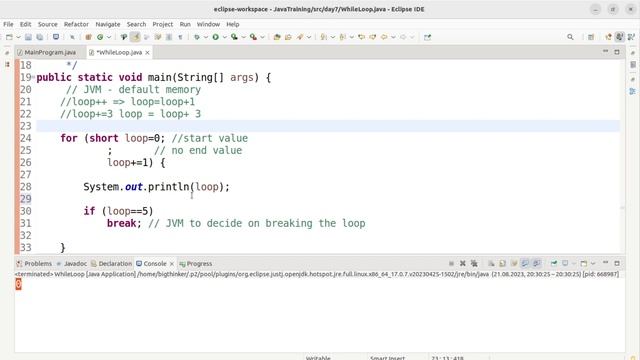The image size is (640, 360).
Task: Collapse the main method fold marker
Action: pos(33,78)
